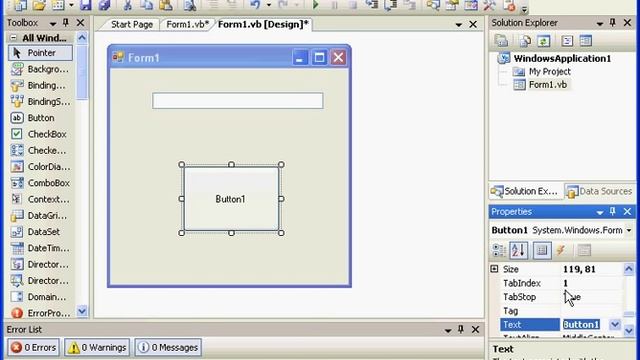Click the Text property value Button1
This screenshot has height=360, width=640.
[581, 324]
